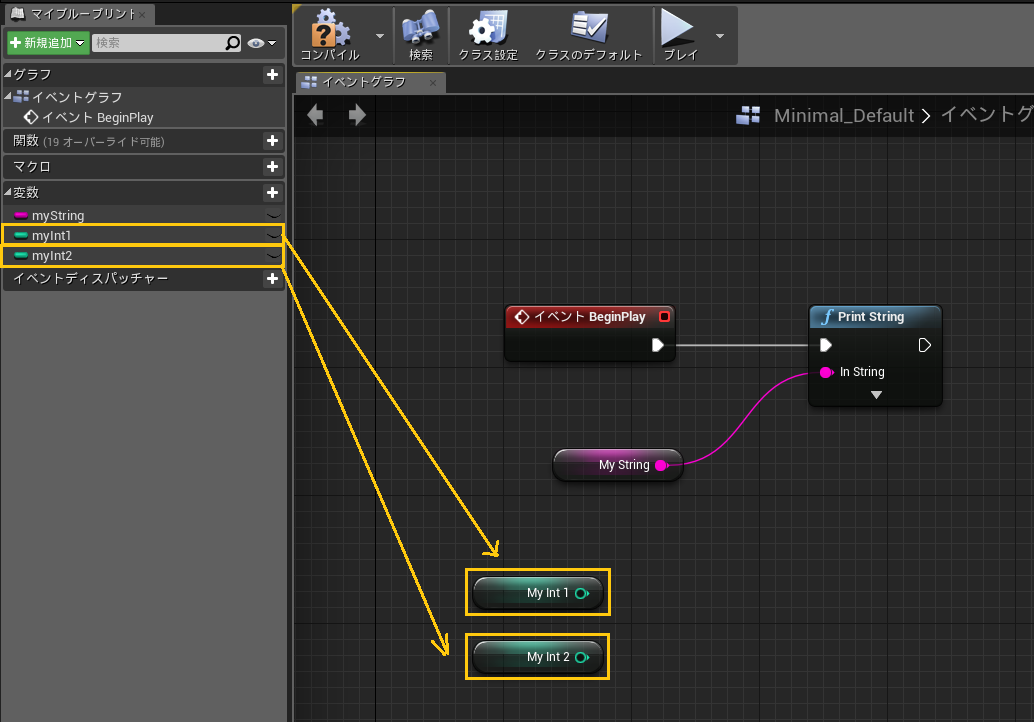1034x722 pixels.
Task: Select the Print String node header
Action: pos(875,316)
